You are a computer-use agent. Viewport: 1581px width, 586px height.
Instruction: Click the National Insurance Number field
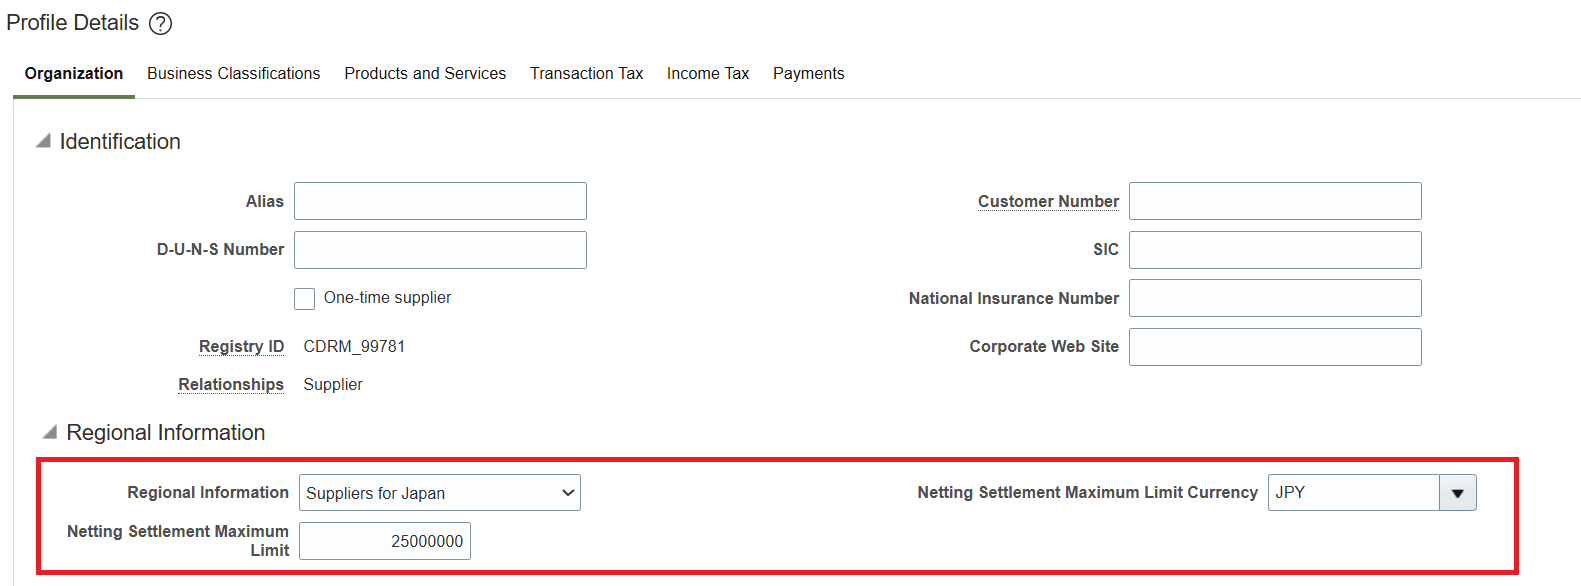click(x=1275, y=298)
